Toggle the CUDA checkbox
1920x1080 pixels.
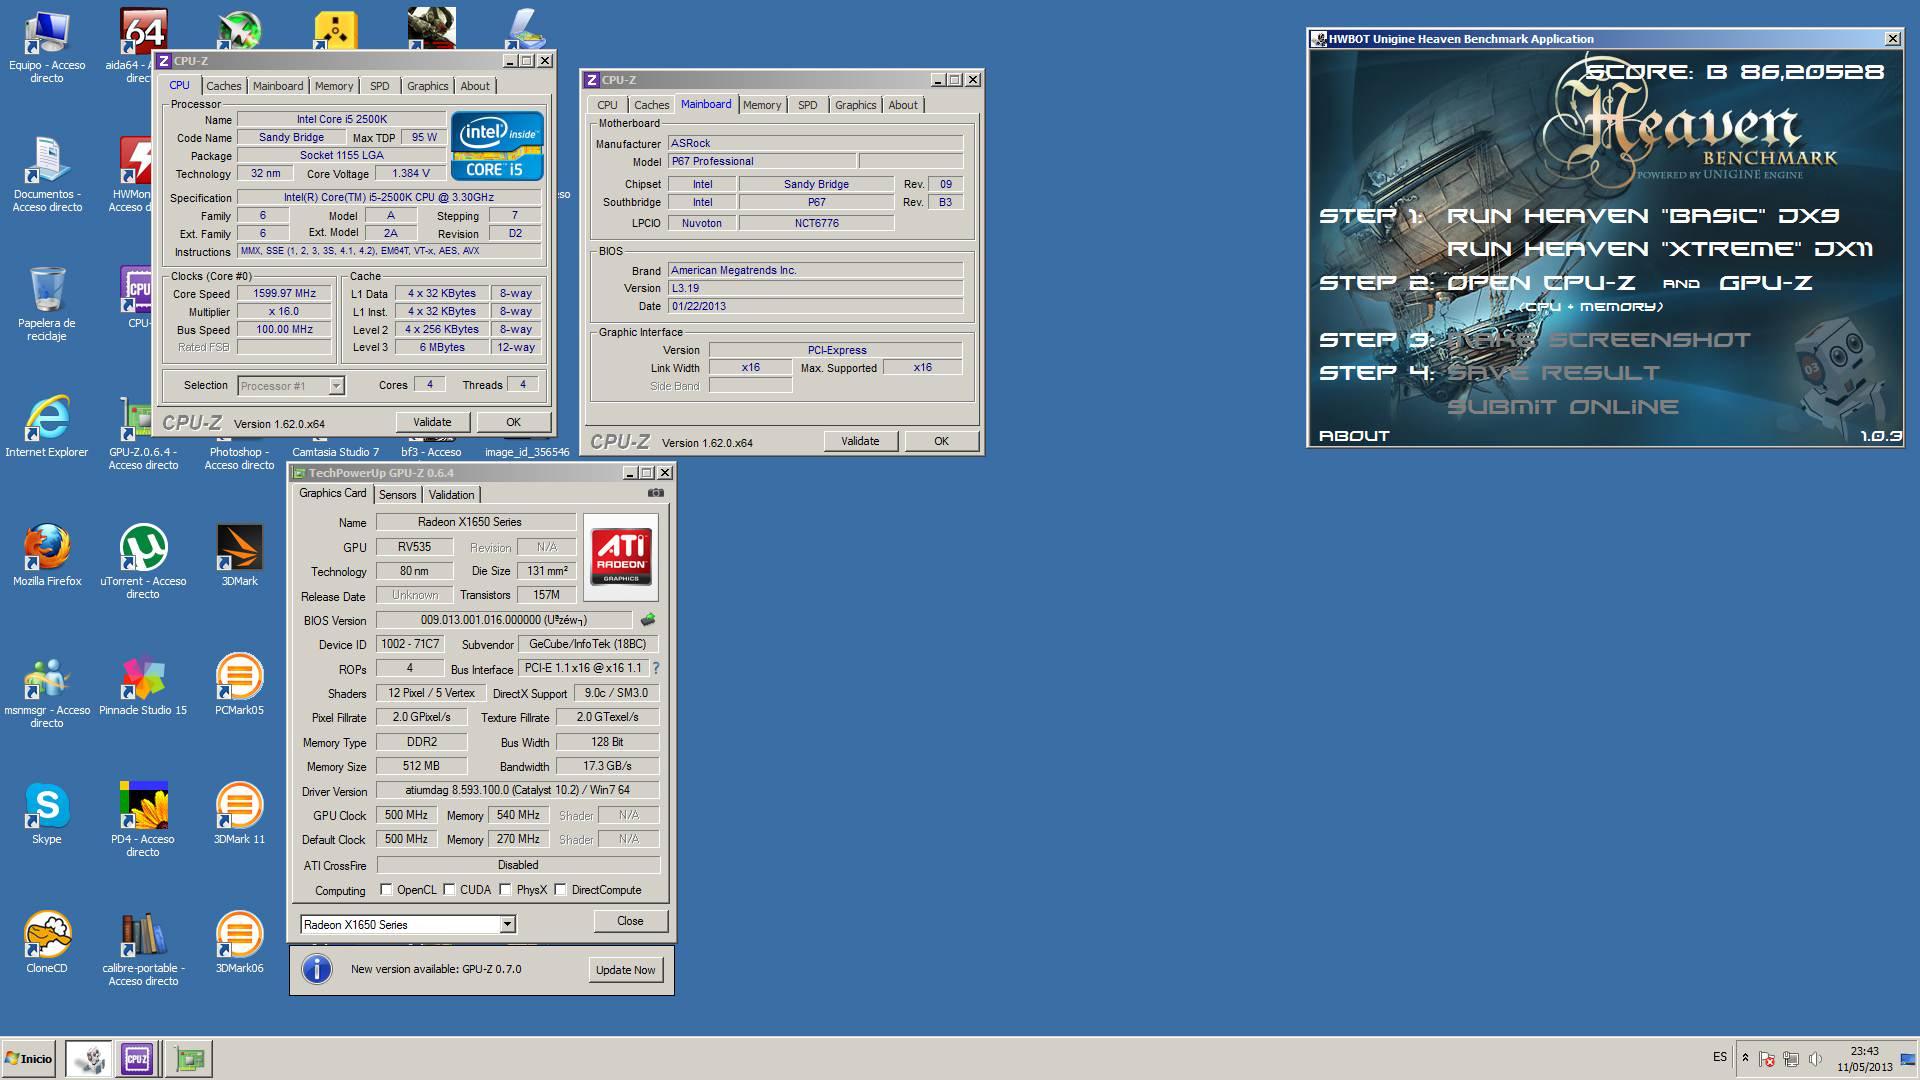coord(450,889)
